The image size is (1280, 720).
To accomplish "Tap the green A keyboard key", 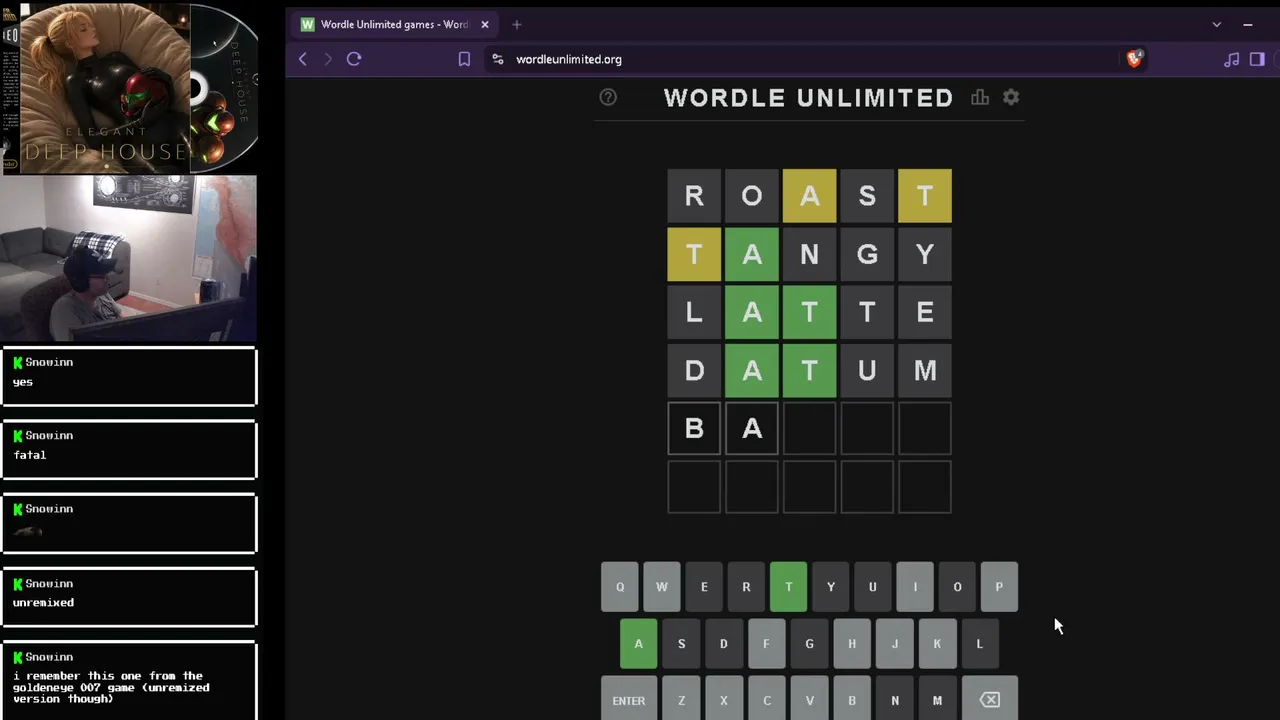I will (x=639, y=644).
